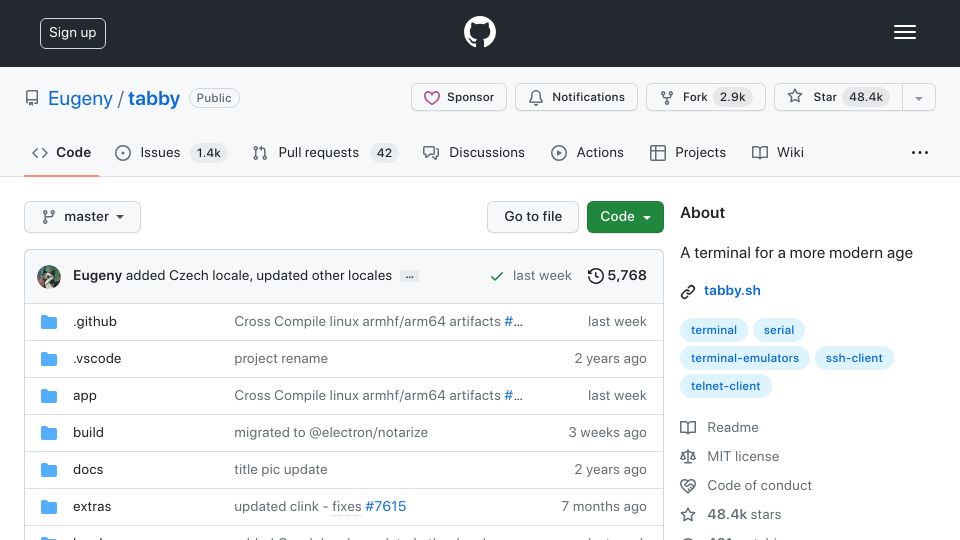Viewport: 960px width, 540px height.
Task: Click the .github folder icon
Action: pos(49,322)
